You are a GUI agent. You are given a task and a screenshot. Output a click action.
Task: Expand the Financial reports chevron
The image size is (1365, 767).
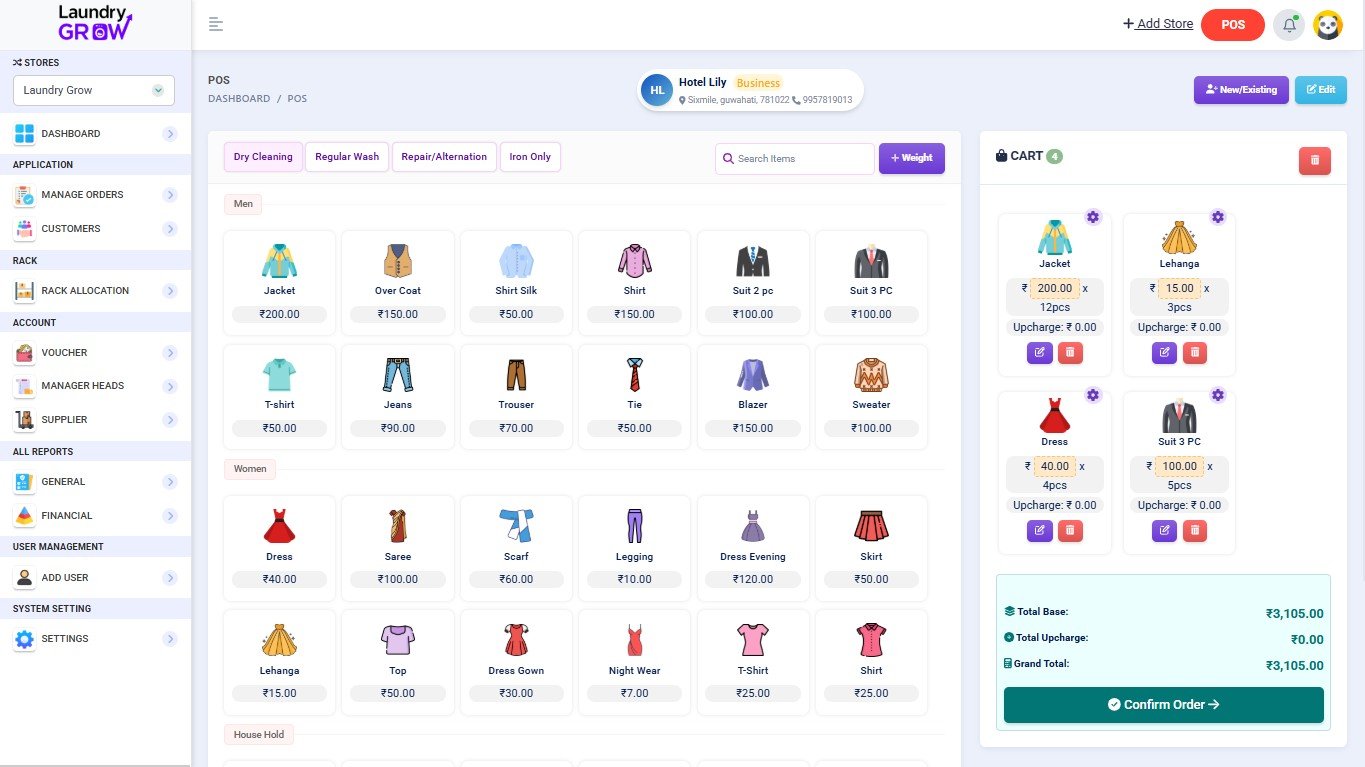(x=170, y=516)
